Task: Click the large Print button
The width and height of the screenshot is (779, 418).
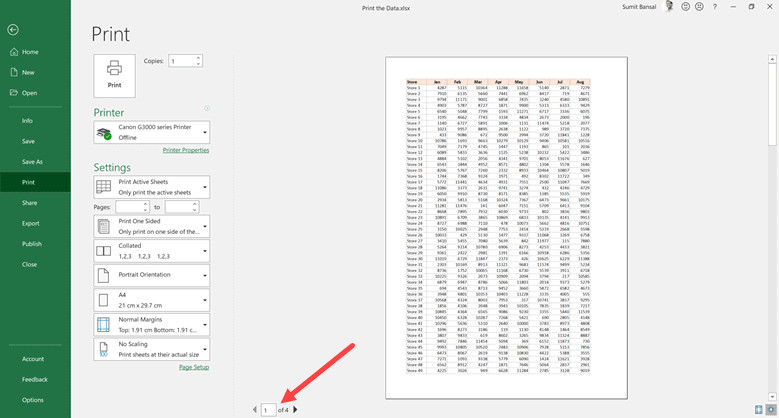Action: [x=114, y=74]
